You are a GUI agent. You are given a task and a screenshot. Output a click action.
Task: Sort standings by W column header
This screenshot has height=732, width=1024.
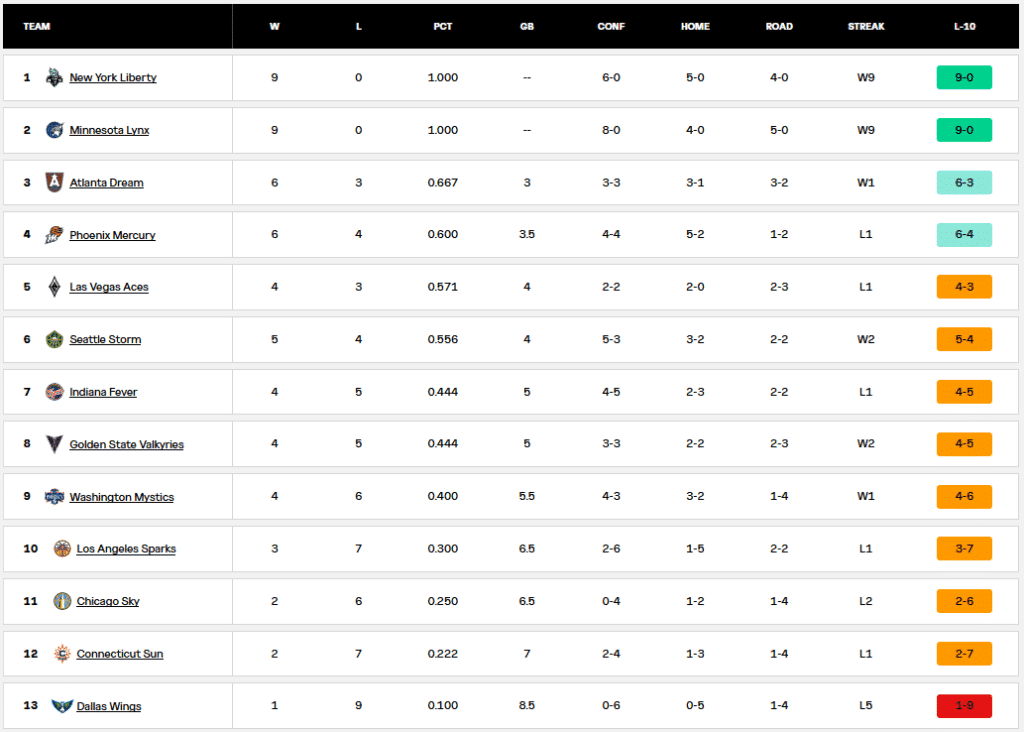[274, 27]
